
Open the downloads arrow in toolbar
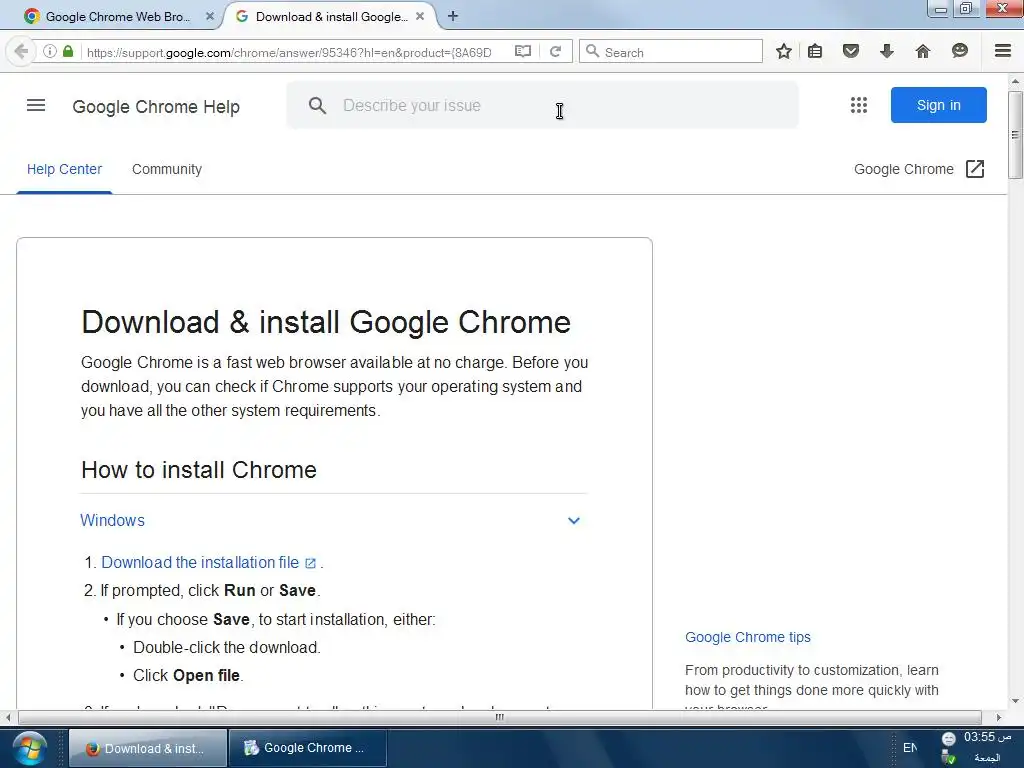click(x=886, y=51)
